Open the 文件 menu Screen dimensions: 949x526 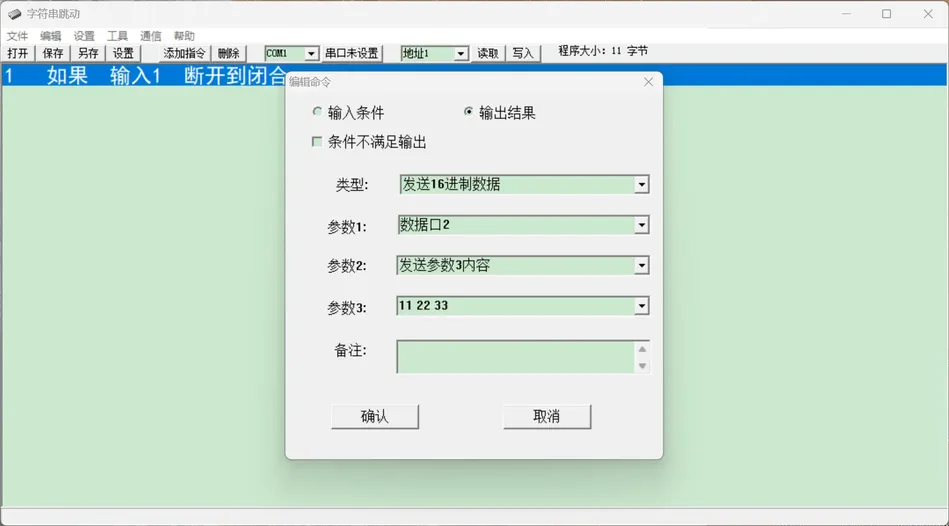[17, 36]
